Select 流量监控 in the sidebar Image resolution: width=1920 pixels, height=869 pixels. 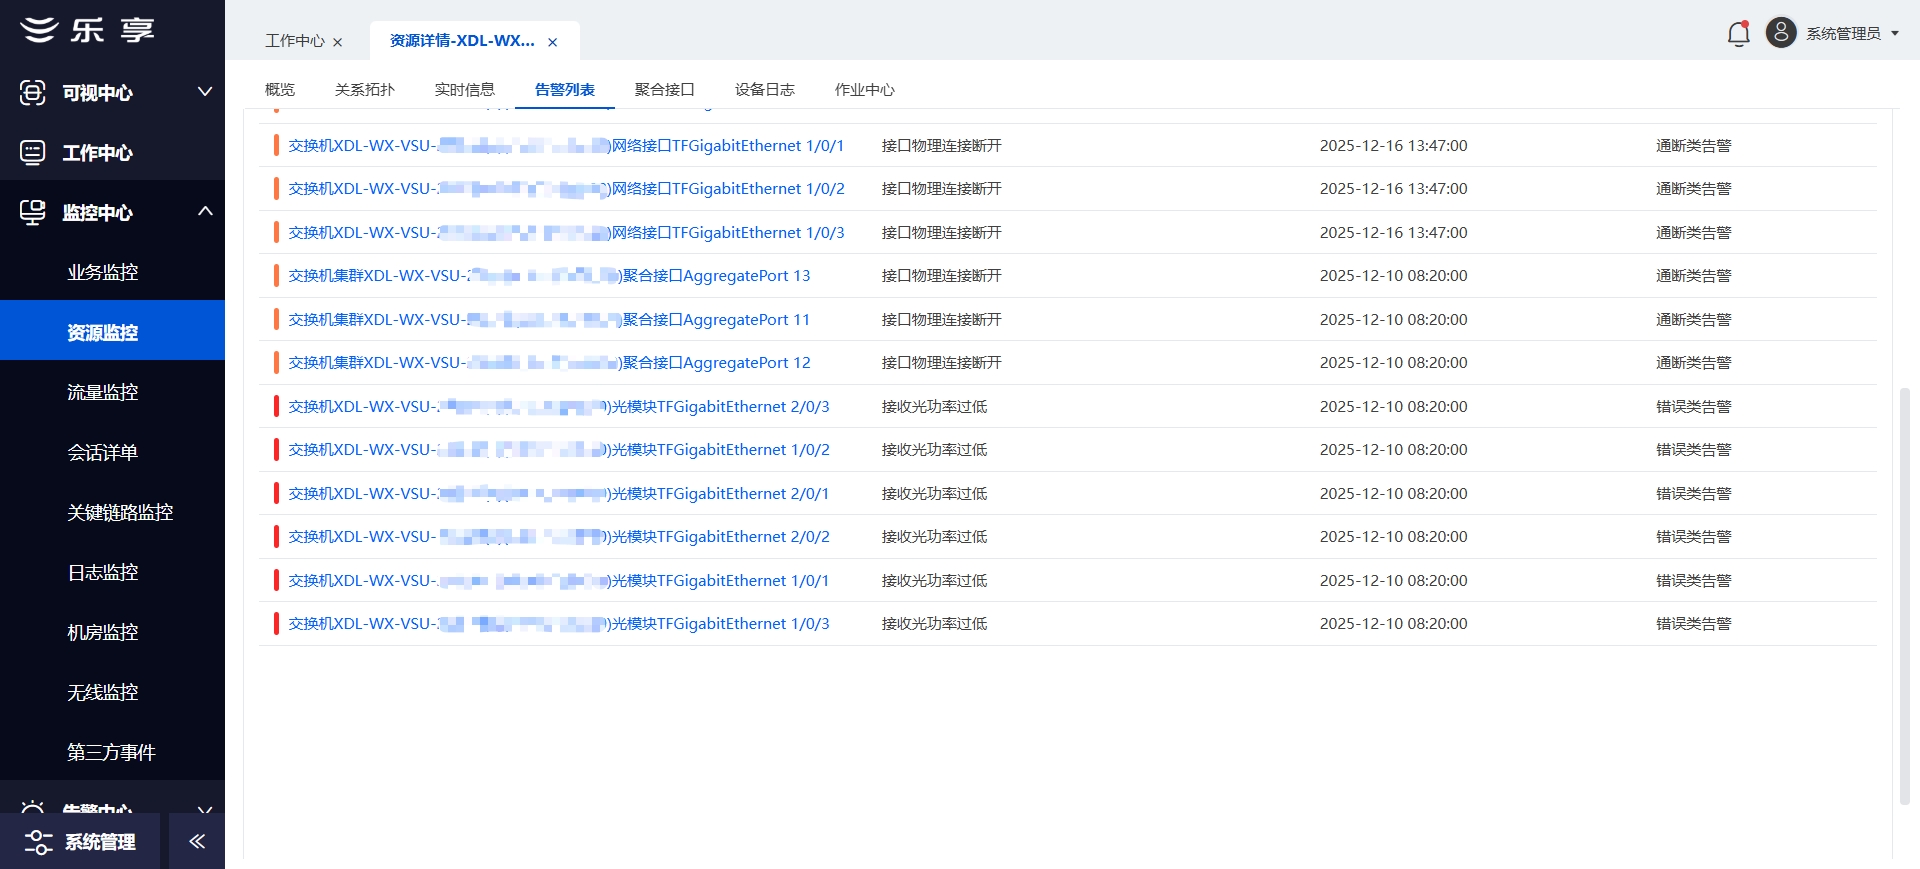pos(103,393)
